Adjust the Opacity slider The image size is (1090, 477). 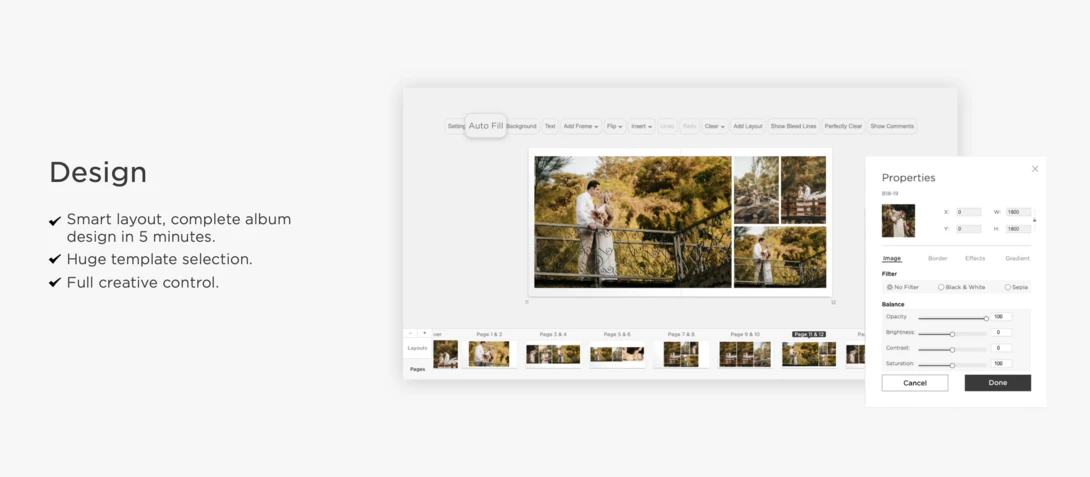tap(952, 318)
